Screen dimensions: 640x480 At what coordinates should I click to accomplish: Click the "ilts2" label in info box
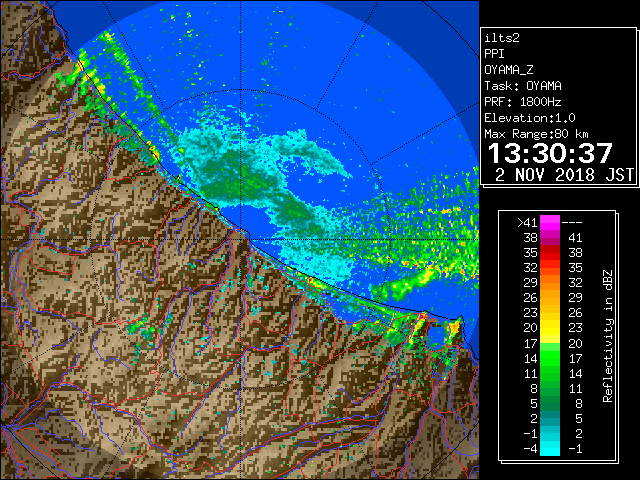click(502, 38)
